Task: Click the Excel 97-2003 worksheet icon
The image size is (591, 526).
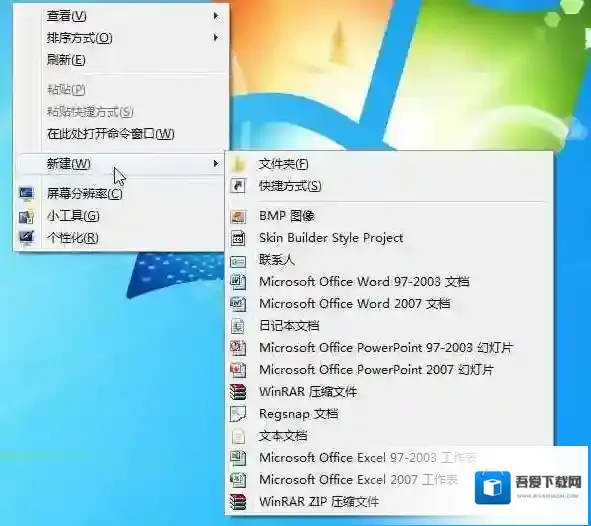Action: pos(238,458)
